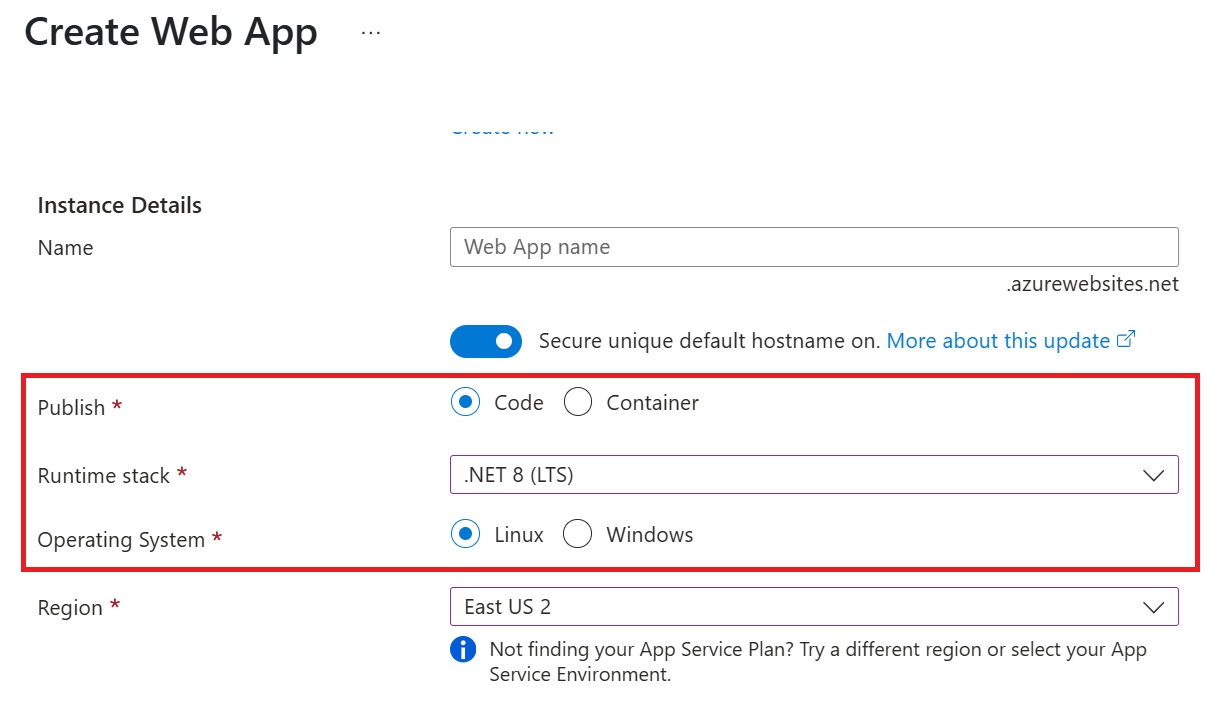Click the Operating System field label

click(124, 539)
